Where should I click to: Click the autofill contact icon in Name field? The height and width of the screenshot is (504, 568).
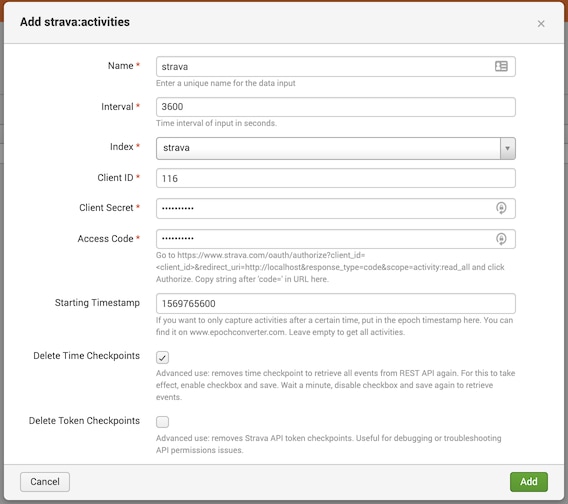coord(501,66)
